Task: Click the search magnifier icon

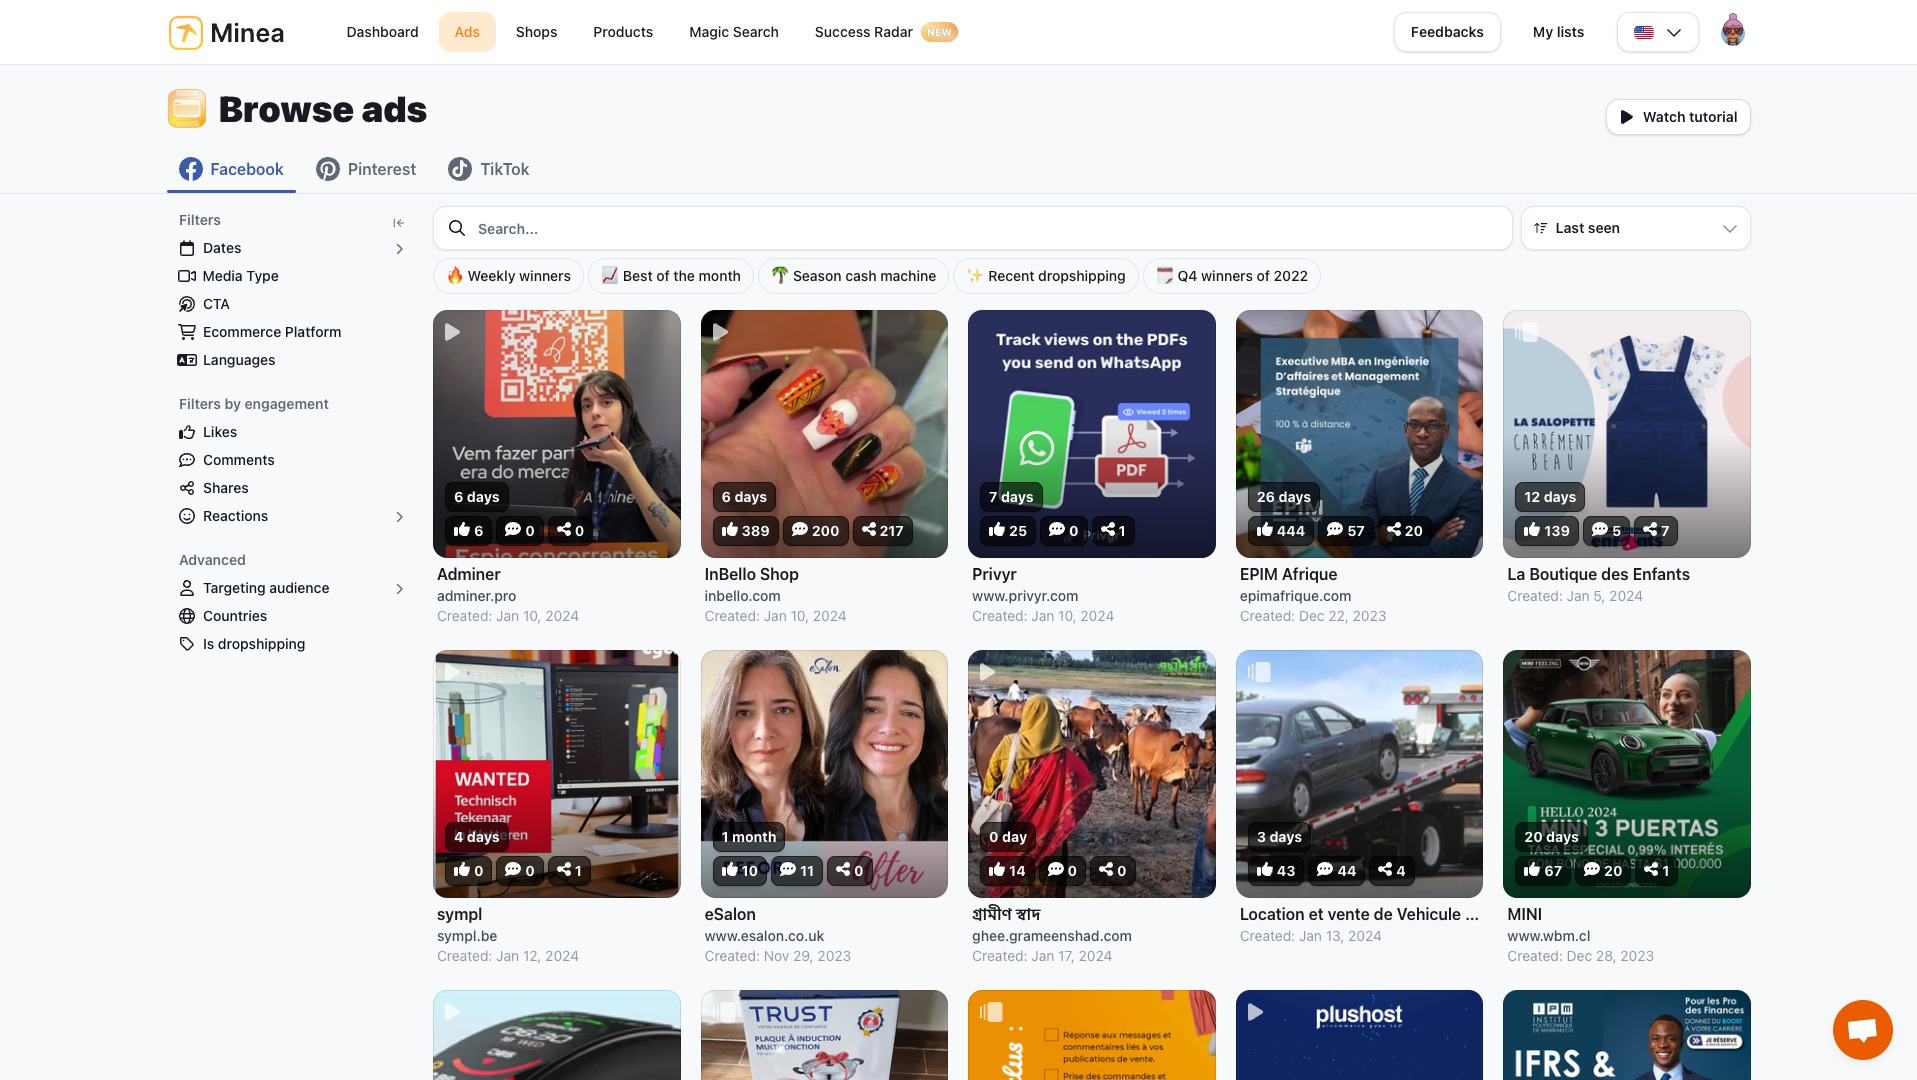Action: 457,228
